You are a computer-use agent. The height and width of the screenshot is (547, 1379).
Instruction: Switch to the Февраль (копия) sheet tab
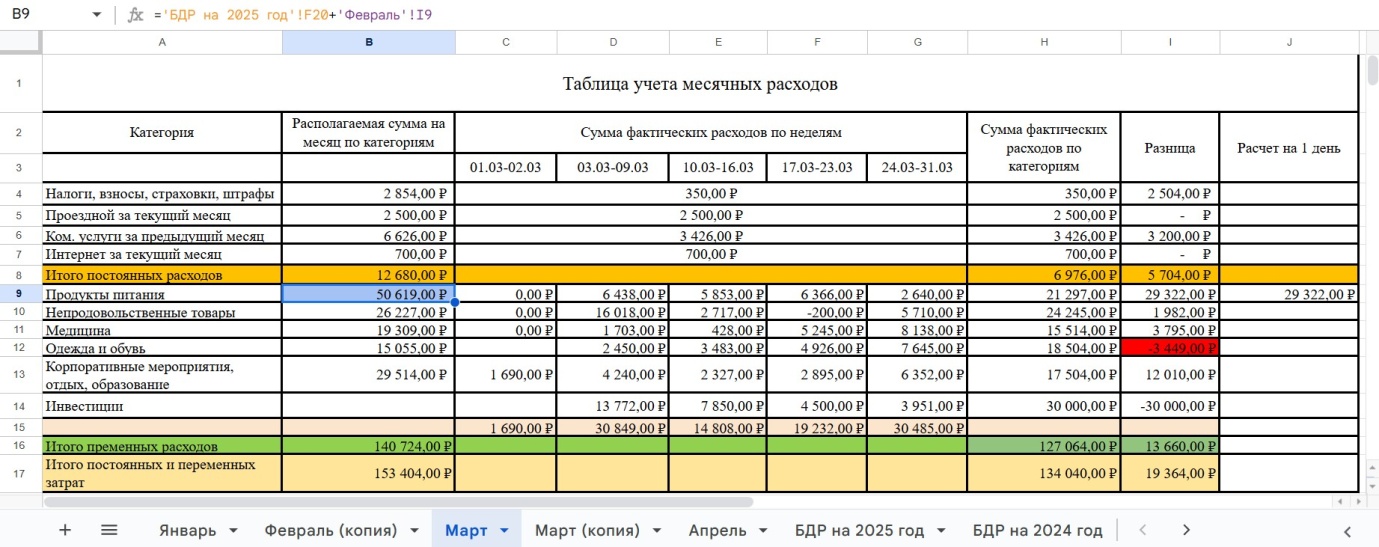pyautogui.click(x=330, y=530)
